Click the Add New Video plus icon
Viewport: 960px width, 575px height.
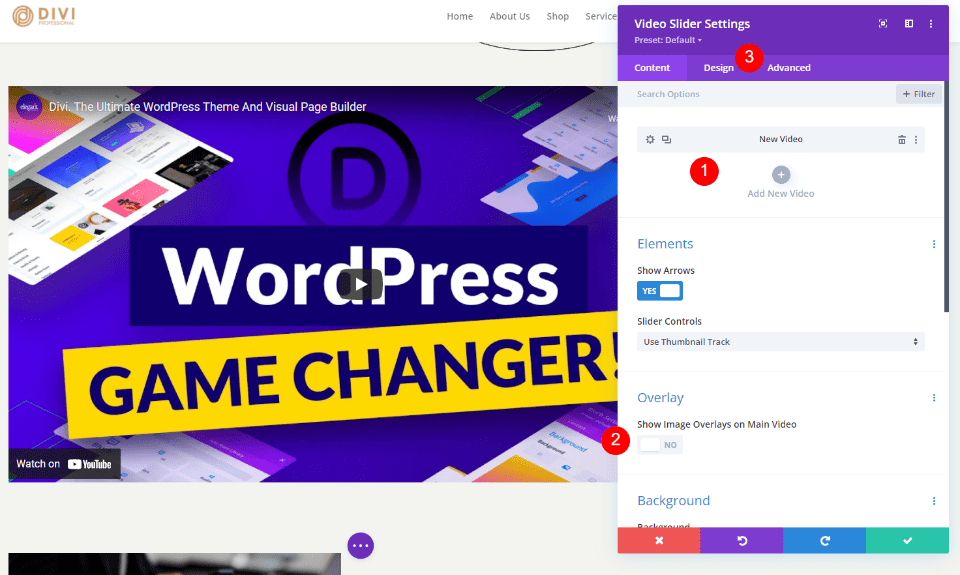pyautogui.click(x=781, y=175)
